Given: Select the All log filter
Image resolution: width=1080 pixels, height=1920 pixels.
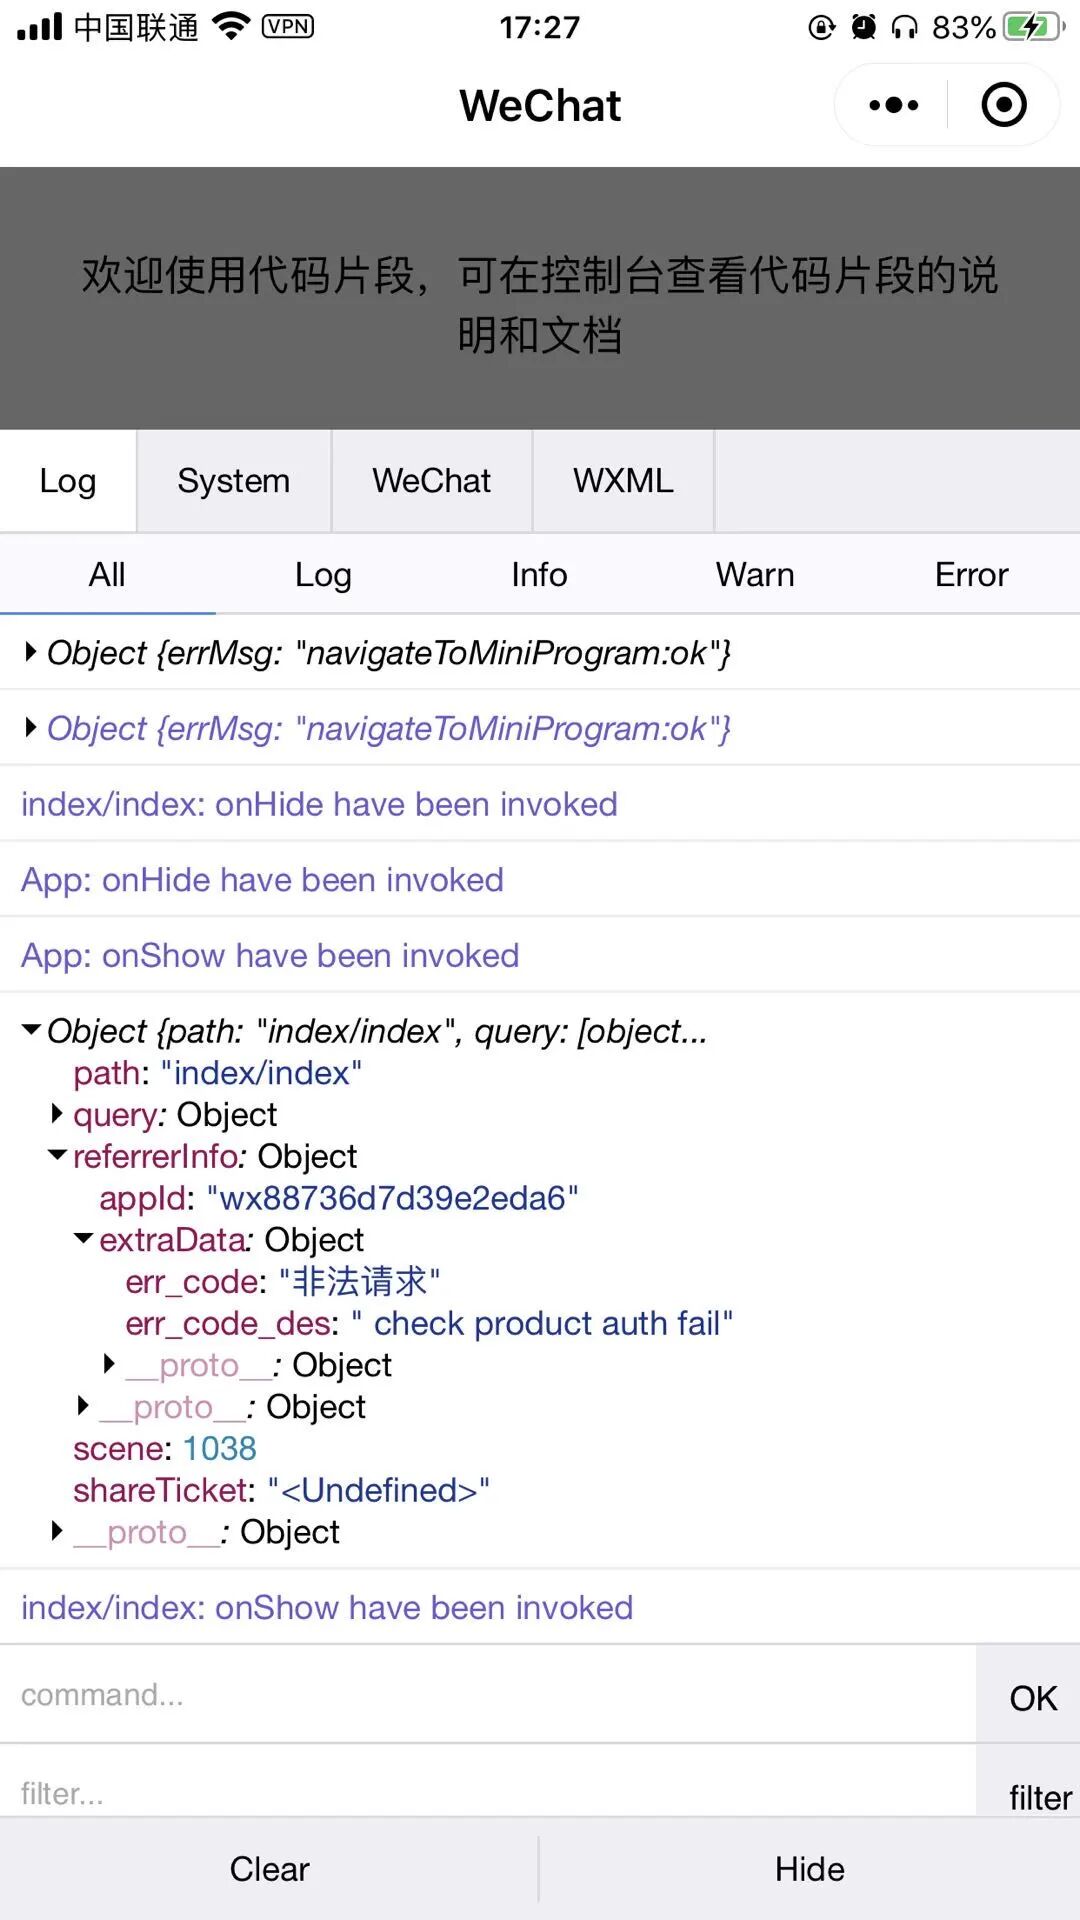Looking at the screenshot, I should tap(107, 575).
